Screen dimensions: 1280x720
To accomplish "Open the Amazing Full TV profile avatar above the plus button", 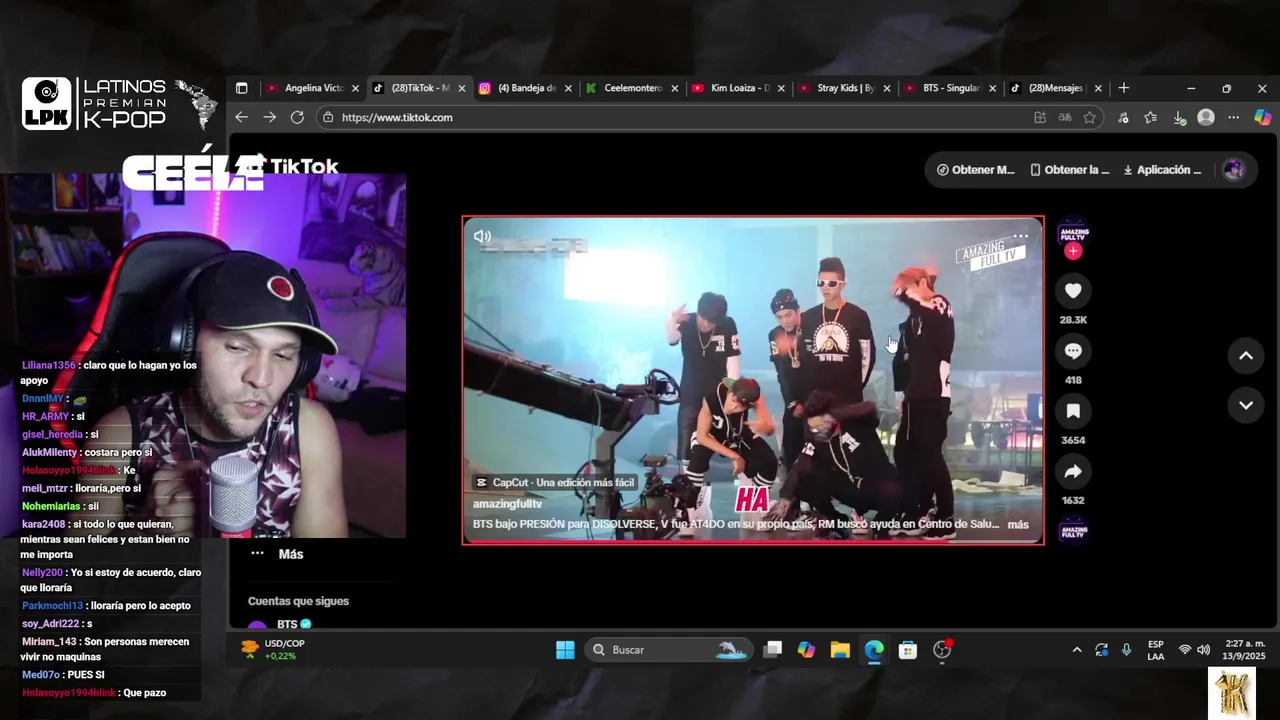I will coord(1073,232).
